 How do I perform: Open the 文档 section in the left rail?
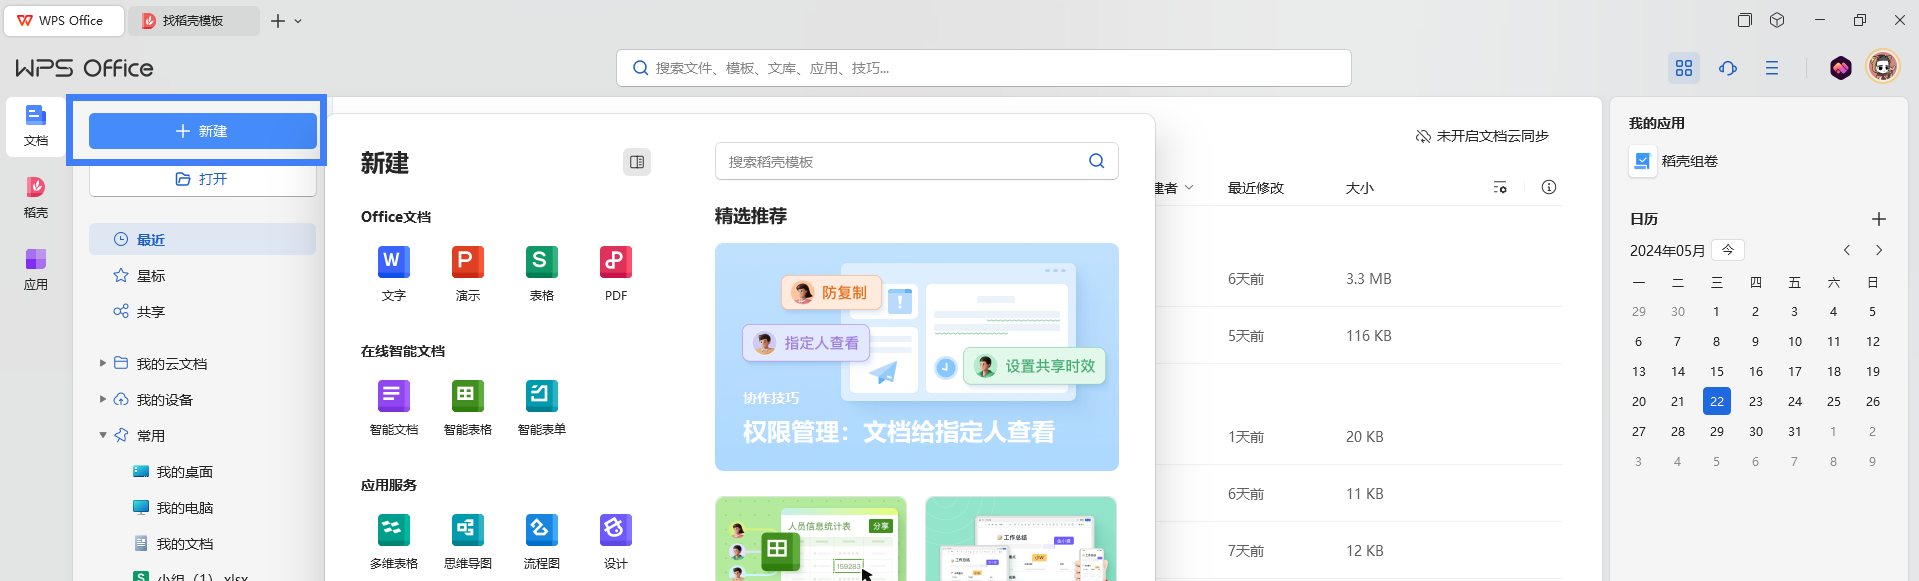click(x=36, y=127)
